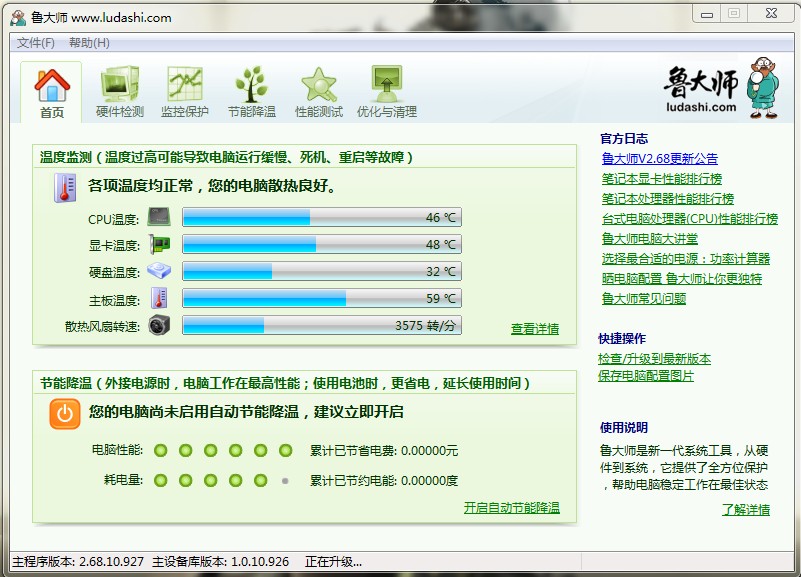Open the 帮助(H) menu

click(89, 43)
